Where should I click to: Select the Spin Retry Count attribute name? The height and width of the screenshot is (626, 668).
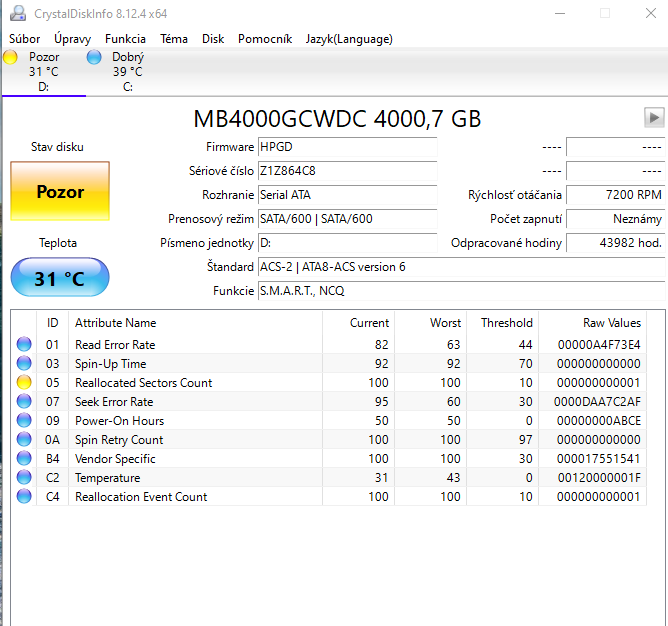click(119, 439)
